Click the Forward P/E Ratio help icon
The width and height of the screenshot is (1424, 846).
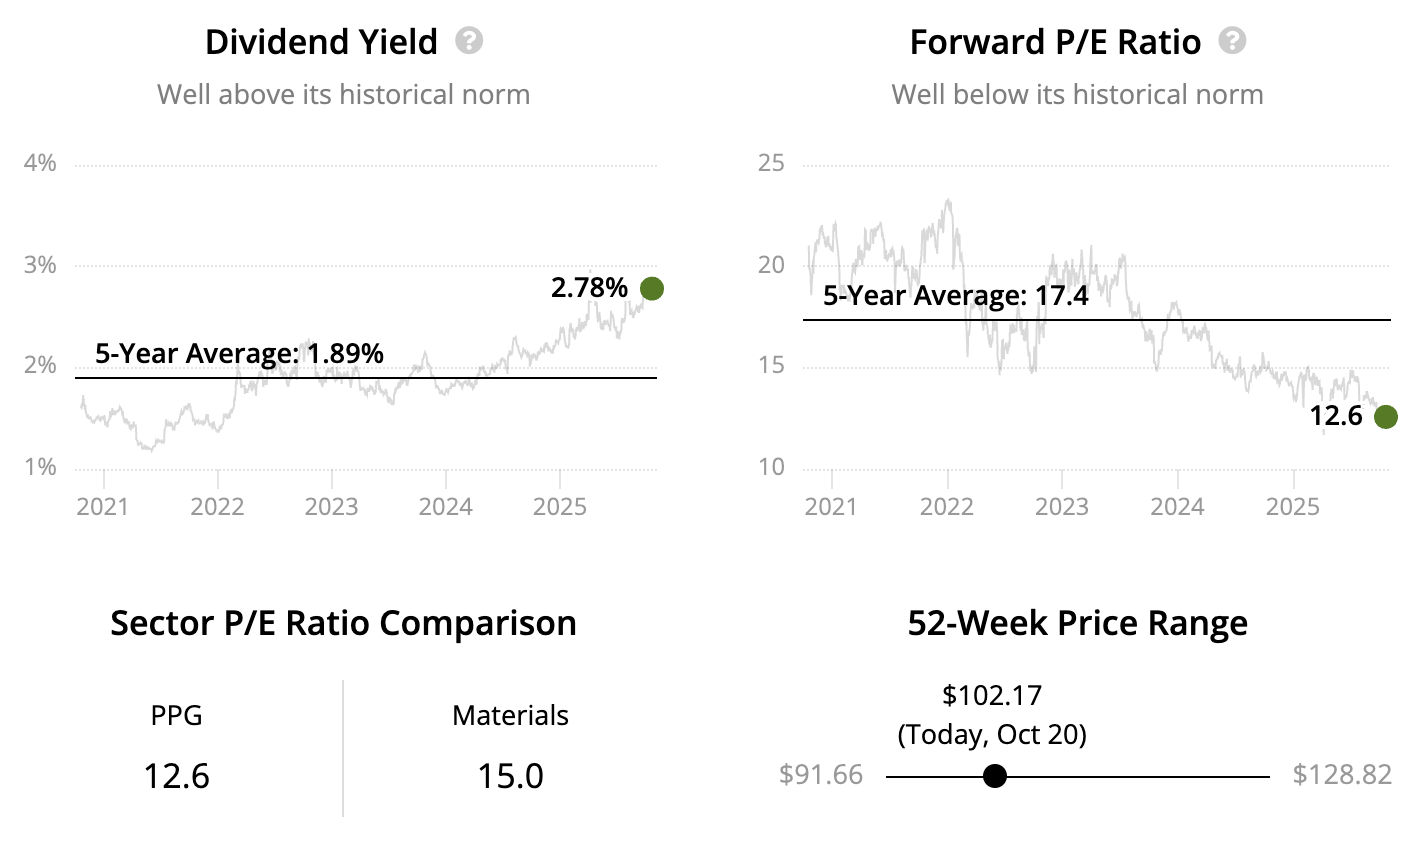(1233, 41)
